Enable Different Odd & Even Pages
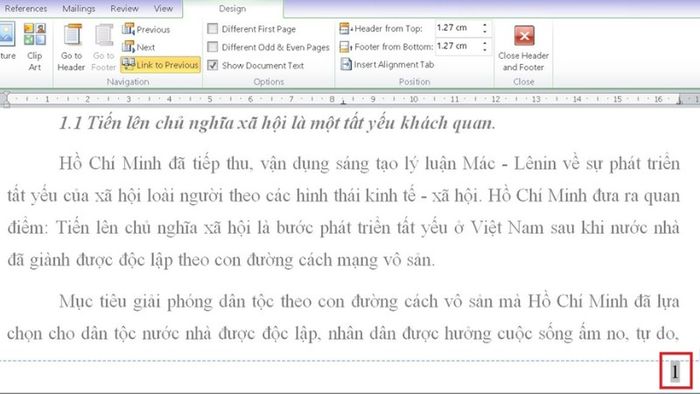The image size is (700, 394). [x=212, y=47]
